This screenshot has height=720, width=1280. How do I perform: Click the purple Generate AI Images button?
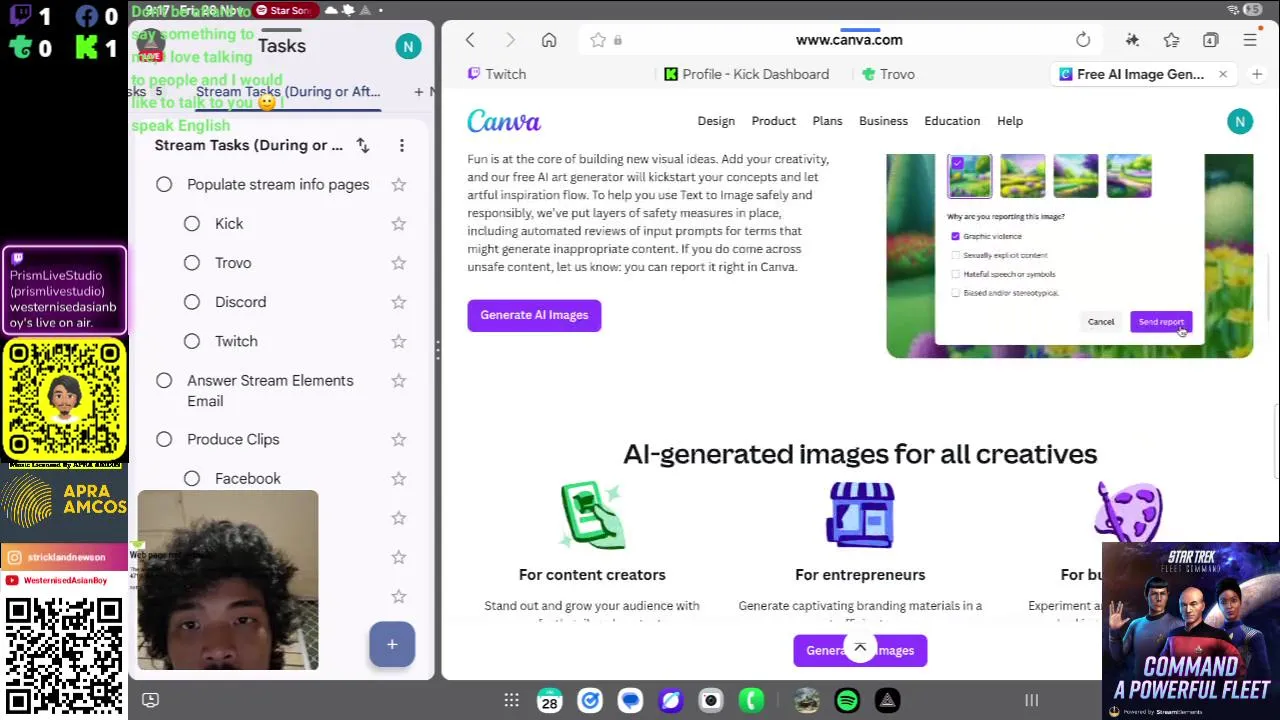click(x=534, y=315)
